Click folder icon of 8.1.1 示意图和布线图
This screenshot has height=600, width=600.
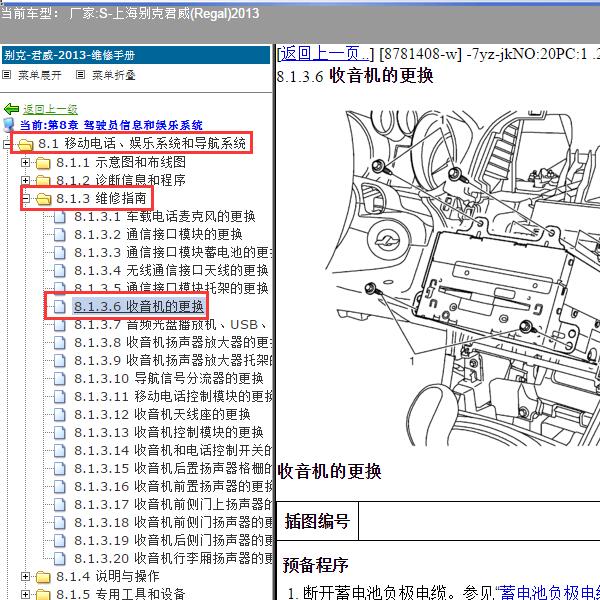coord(43,163)
